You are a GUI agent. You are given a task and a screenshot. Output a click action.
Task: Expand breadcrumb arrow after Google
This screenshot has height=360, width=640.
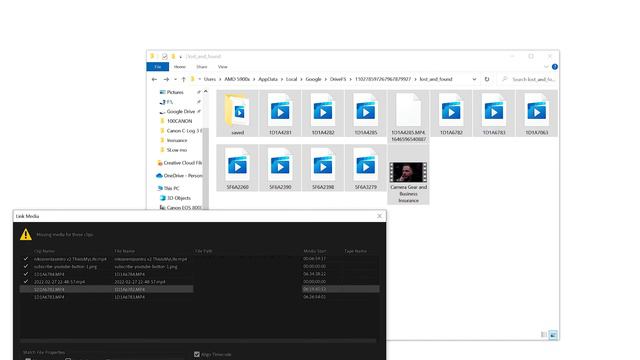point(326,79)
